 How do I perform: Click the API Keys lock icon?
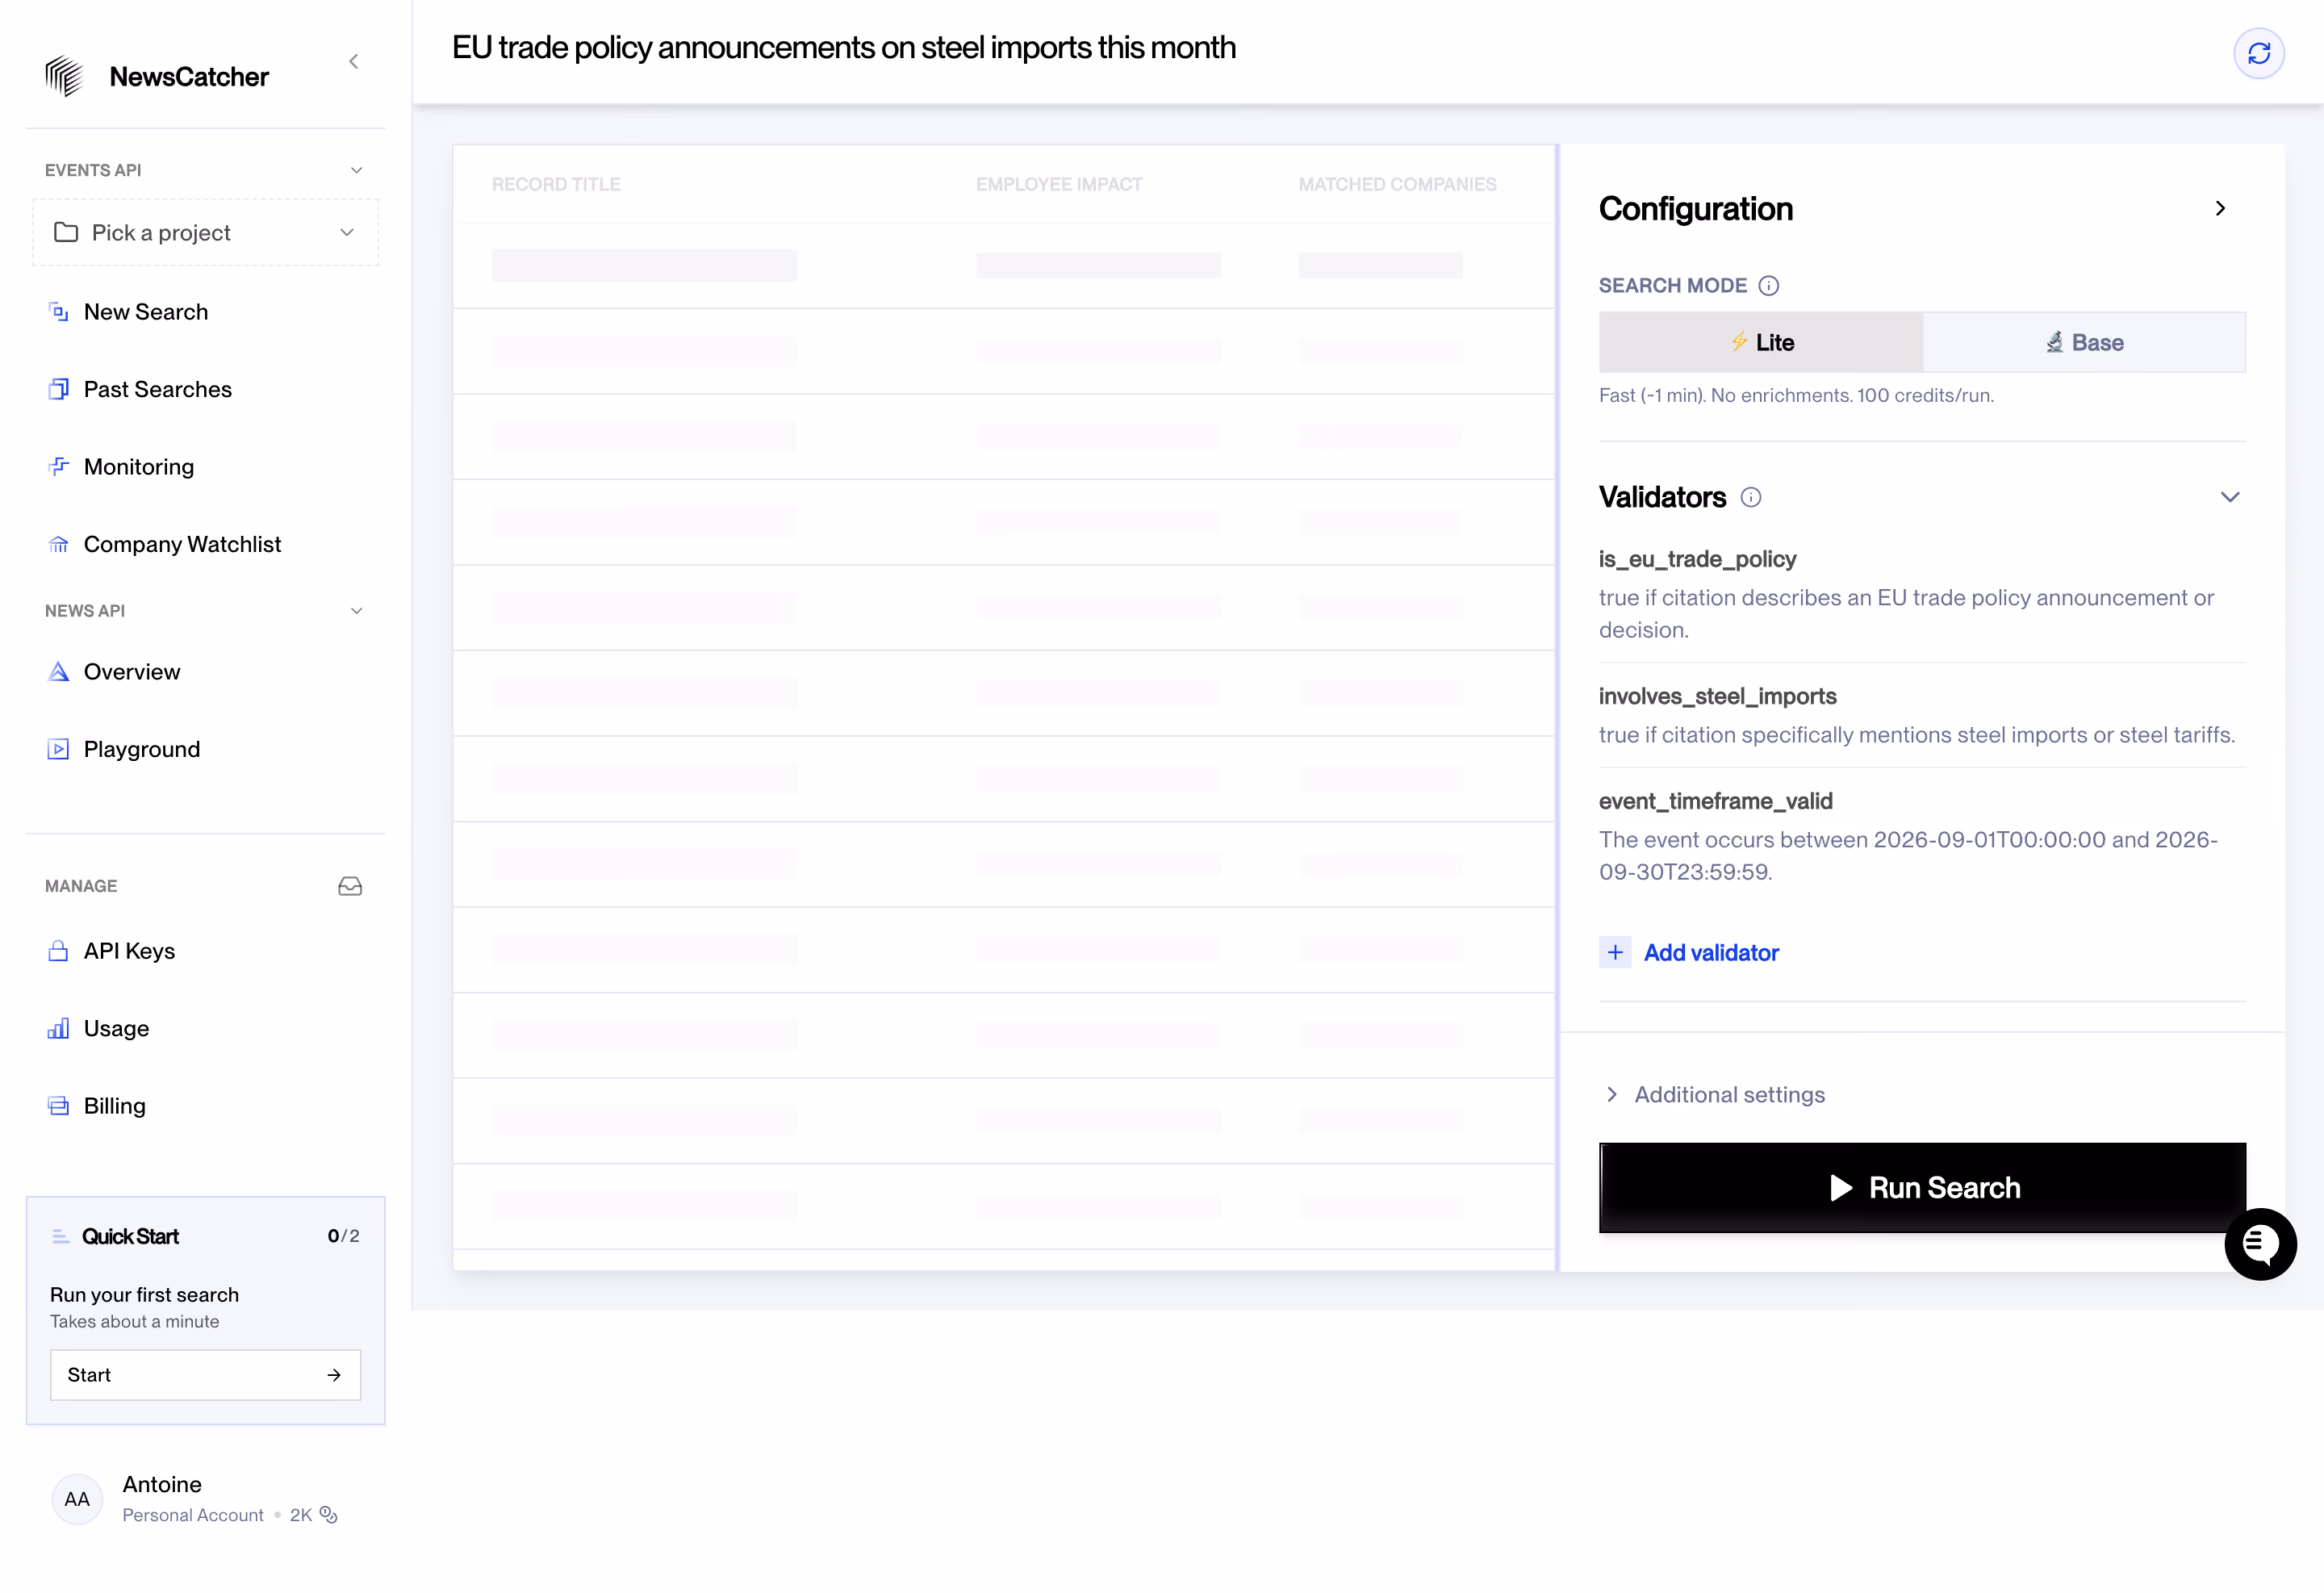pyautogui.click(x=59, y=951)
